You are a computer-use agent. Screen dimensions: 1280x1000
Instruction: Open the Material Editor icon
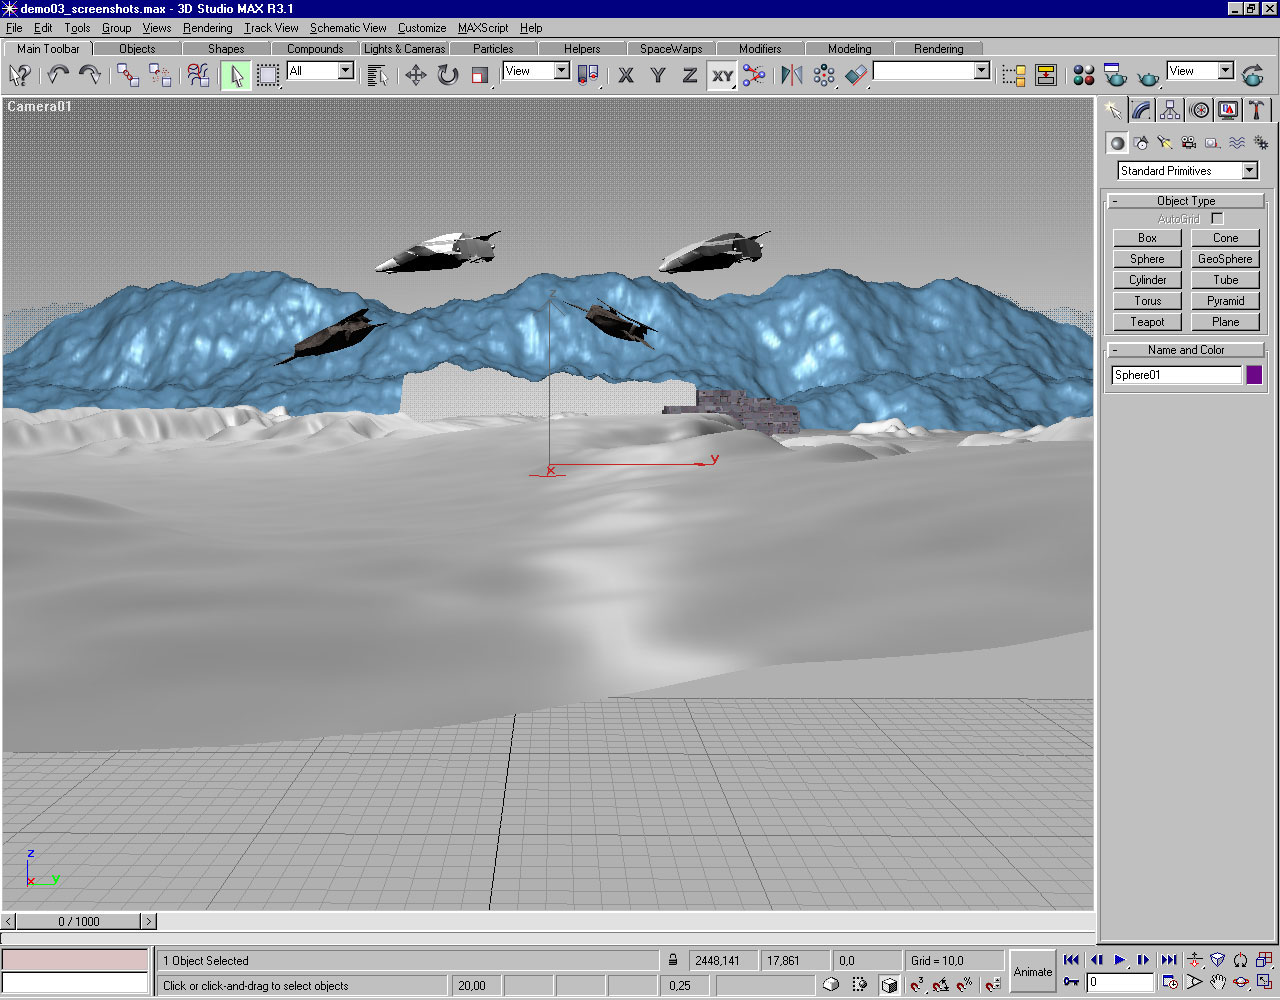click(x=1084, y=75)
